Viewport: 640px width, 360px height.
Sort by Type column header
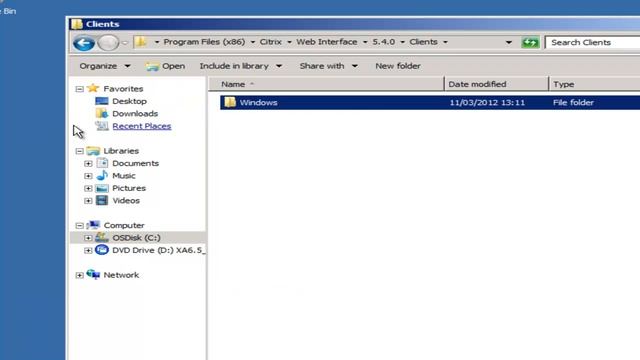[595, 84]
